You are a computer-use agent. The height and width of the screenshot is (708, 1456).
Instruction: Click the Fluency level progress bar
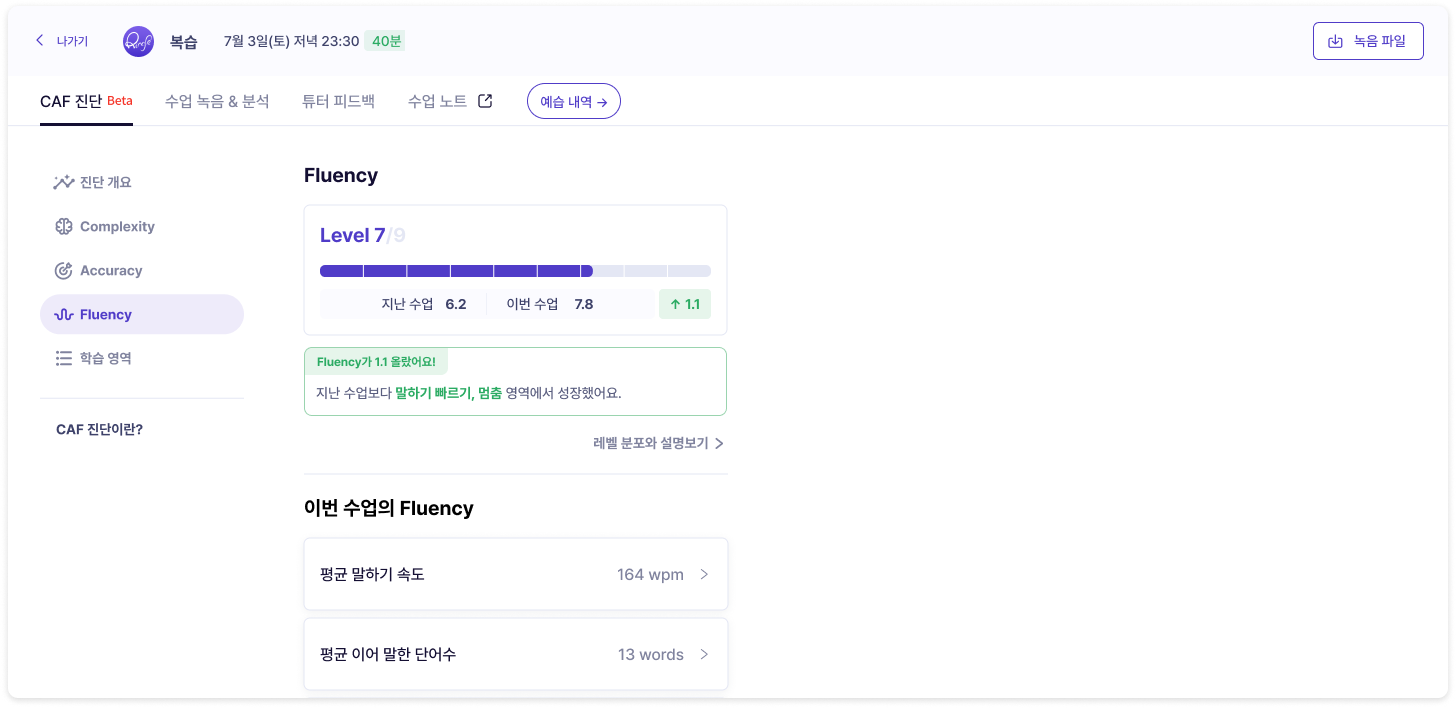point(515,271)
